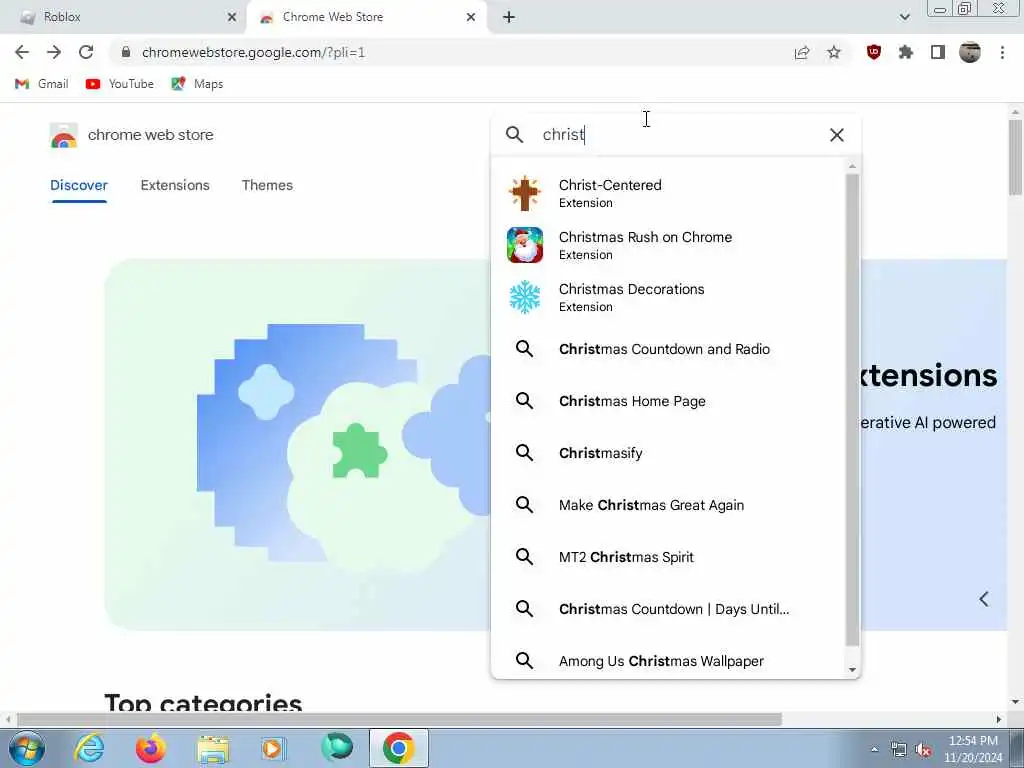Show hidden tray icons arrow
1024x768 pixels.
click(x=874, y=750)
